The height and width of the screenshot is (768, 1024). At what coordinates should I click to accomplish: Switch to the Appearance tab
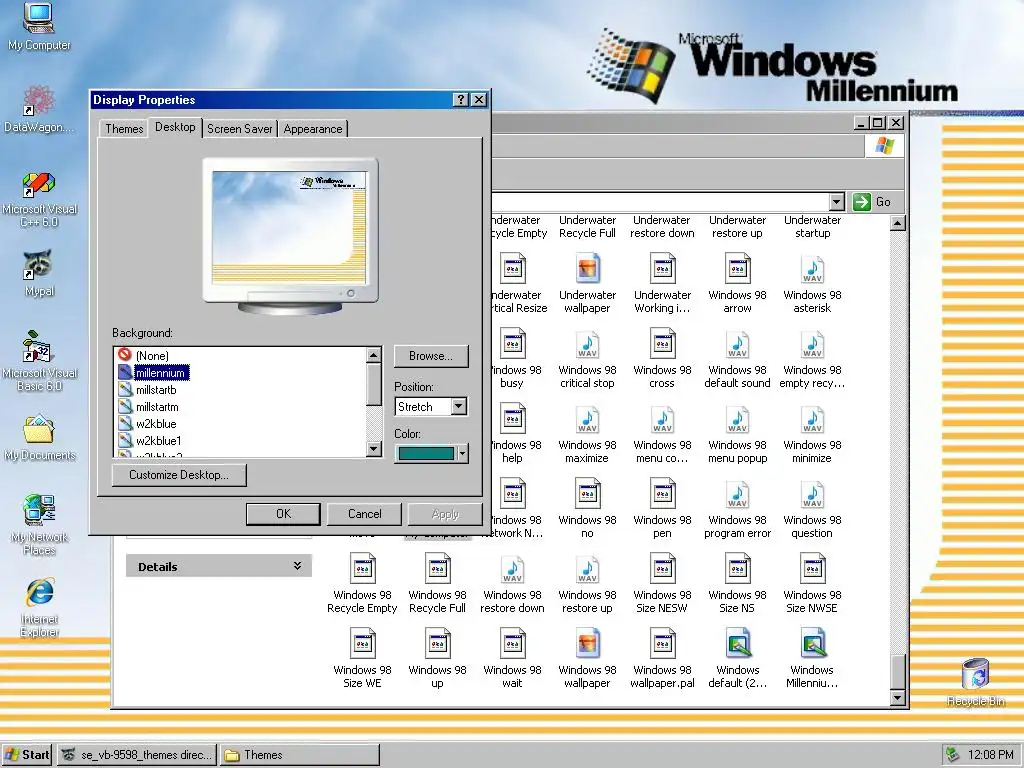click(313, 129)
